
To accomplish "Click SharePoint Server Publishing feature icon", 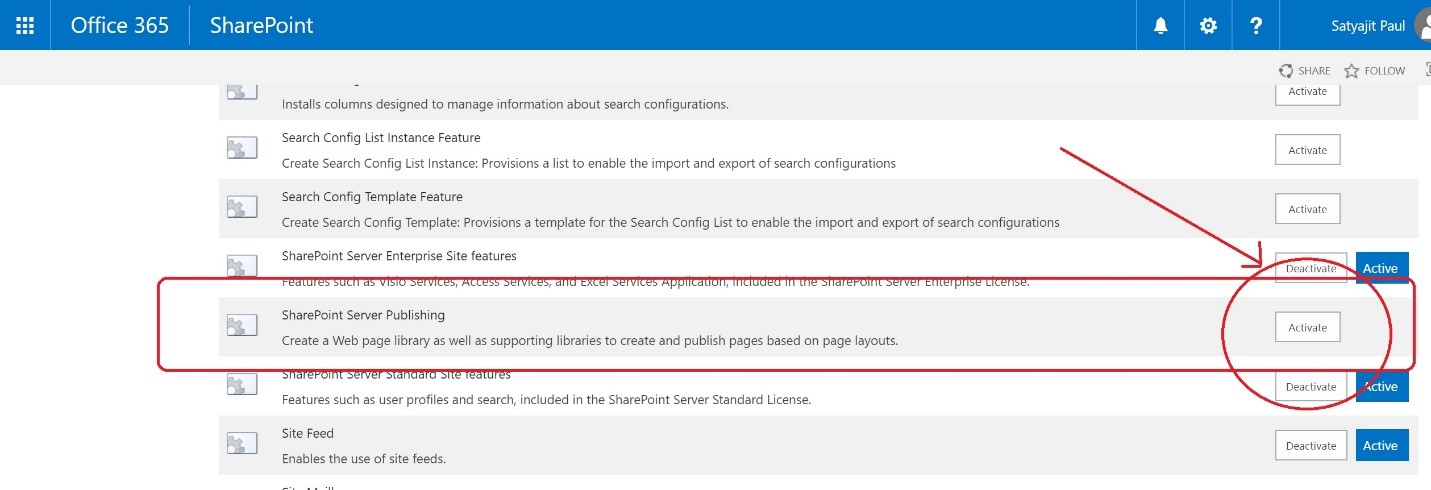I will (x=242, y=326).
